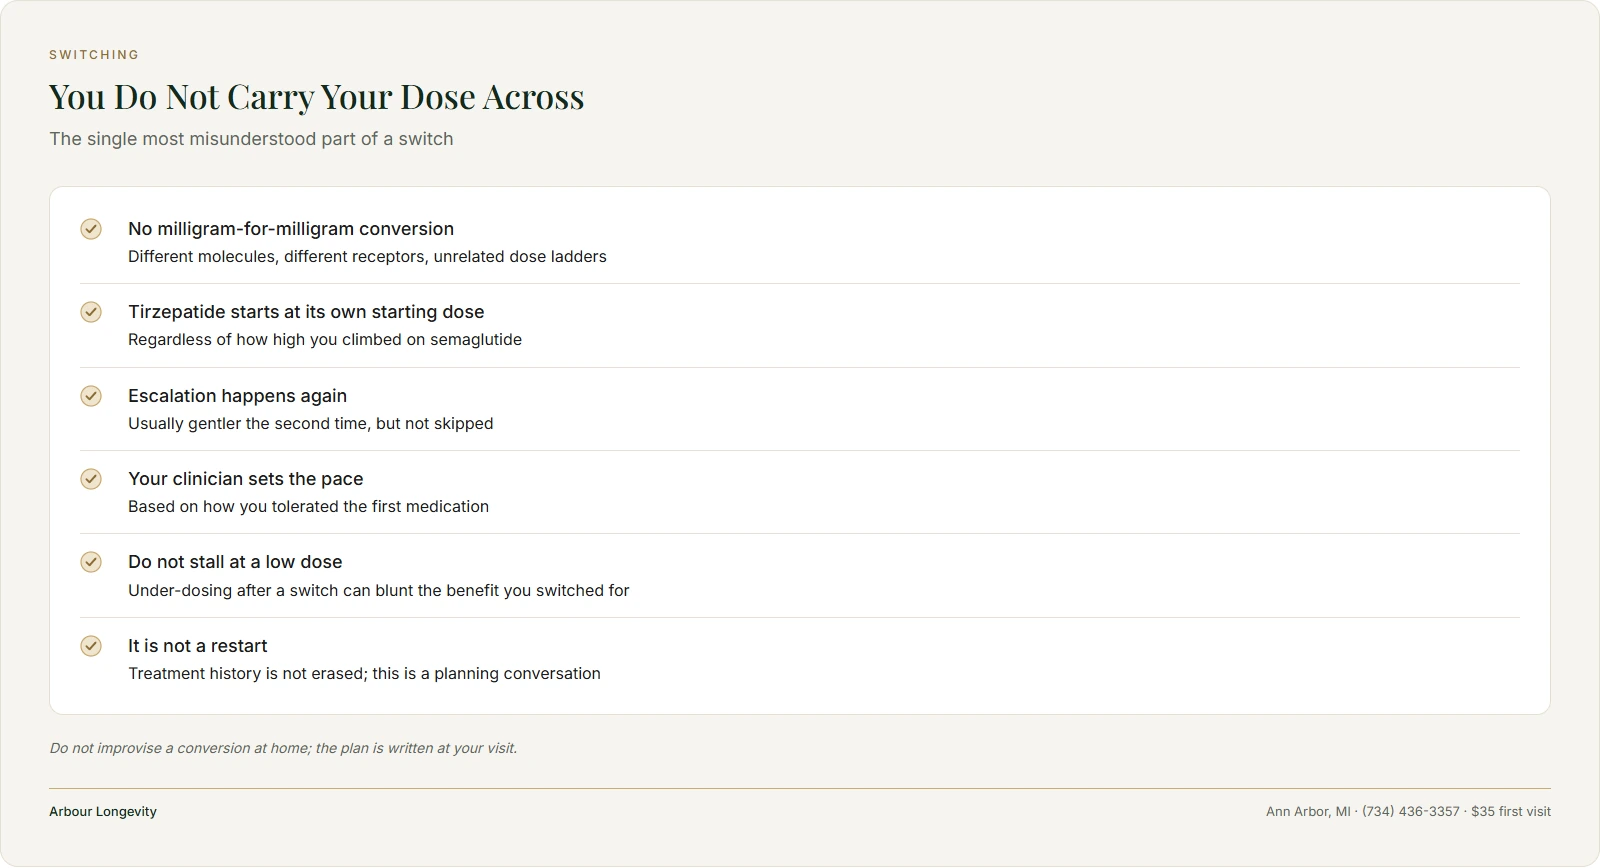Select No milligram-for-milligram conversion title
The width and height of the screenshot is (1600, 868).
[x=291, y=229]
